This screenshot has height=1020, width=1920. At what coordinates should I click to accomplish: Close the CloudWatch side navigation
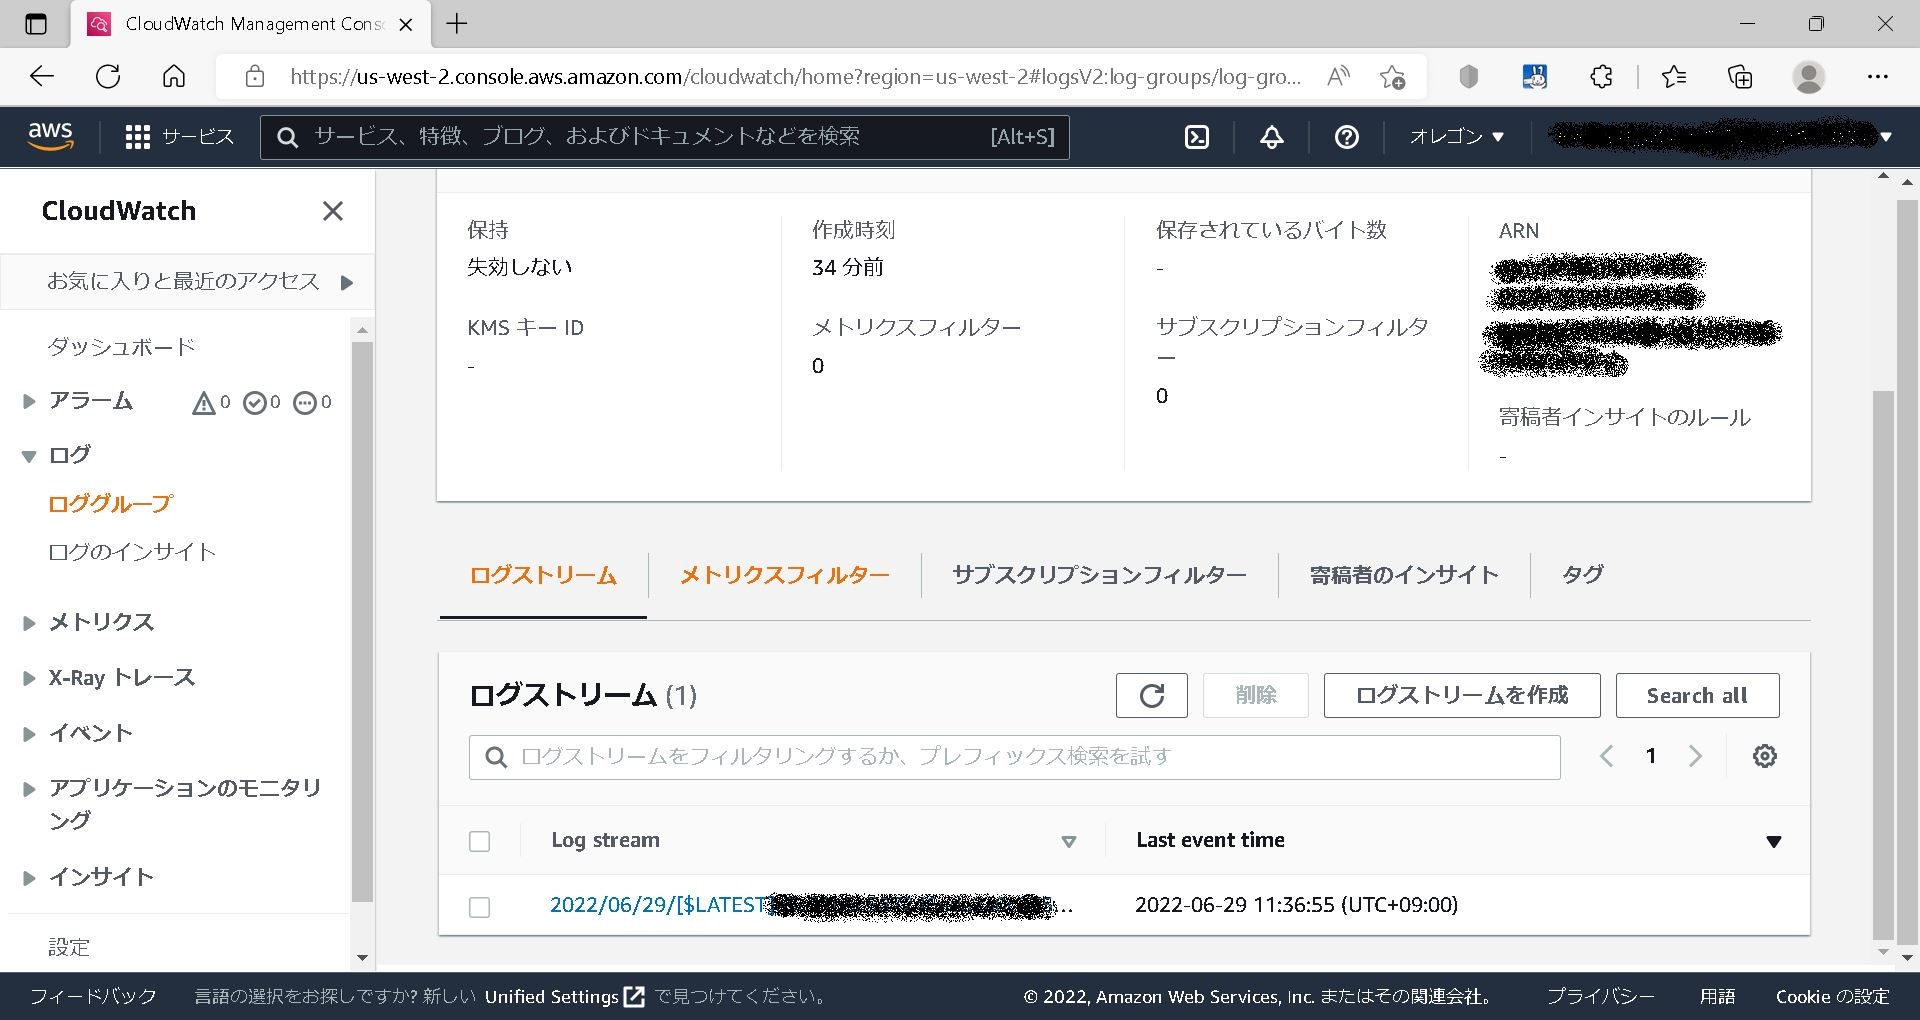point(332,211)
